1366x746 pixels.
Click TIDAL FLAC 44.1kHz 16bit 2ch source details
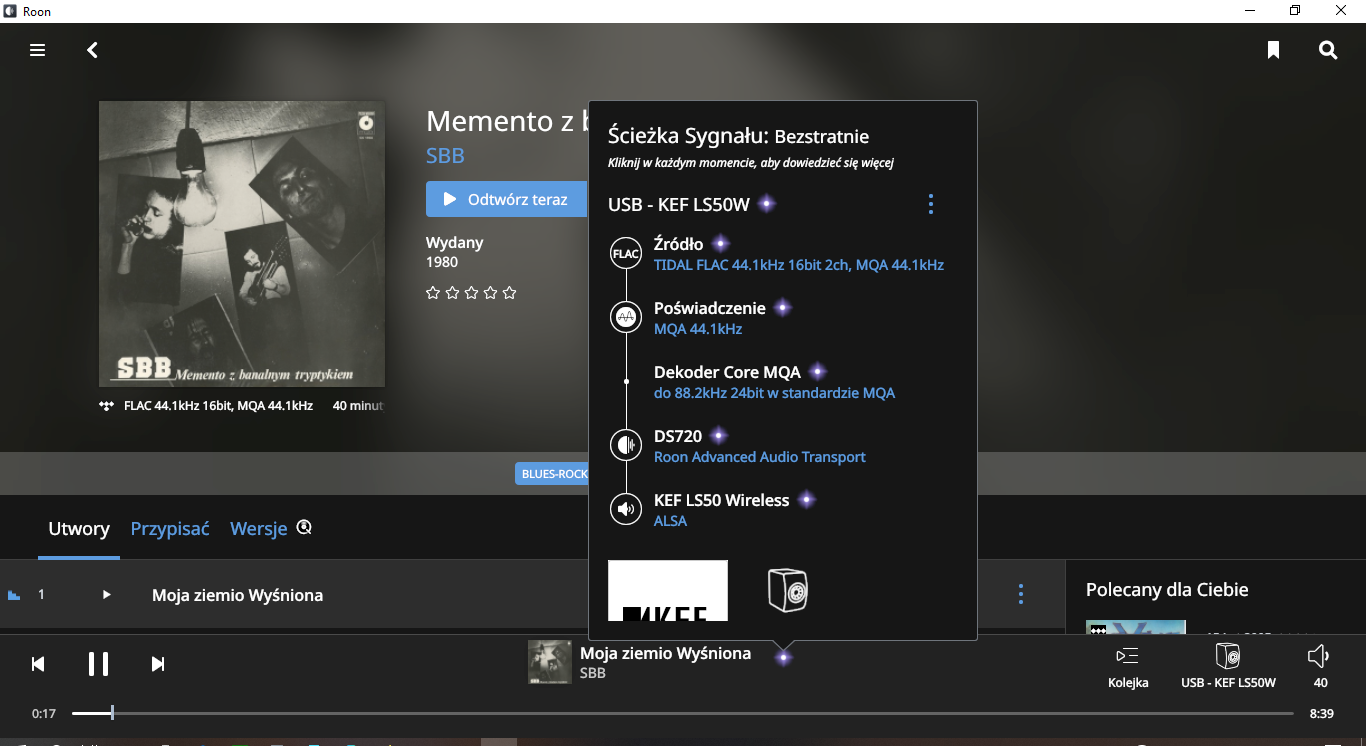[799, 265]
